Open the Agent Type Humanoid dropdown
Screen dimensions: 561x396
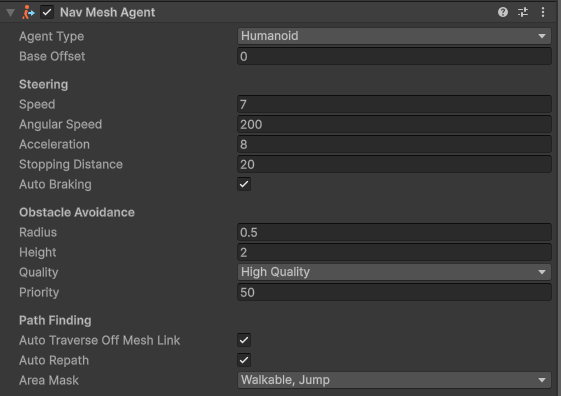click(394, 36)
